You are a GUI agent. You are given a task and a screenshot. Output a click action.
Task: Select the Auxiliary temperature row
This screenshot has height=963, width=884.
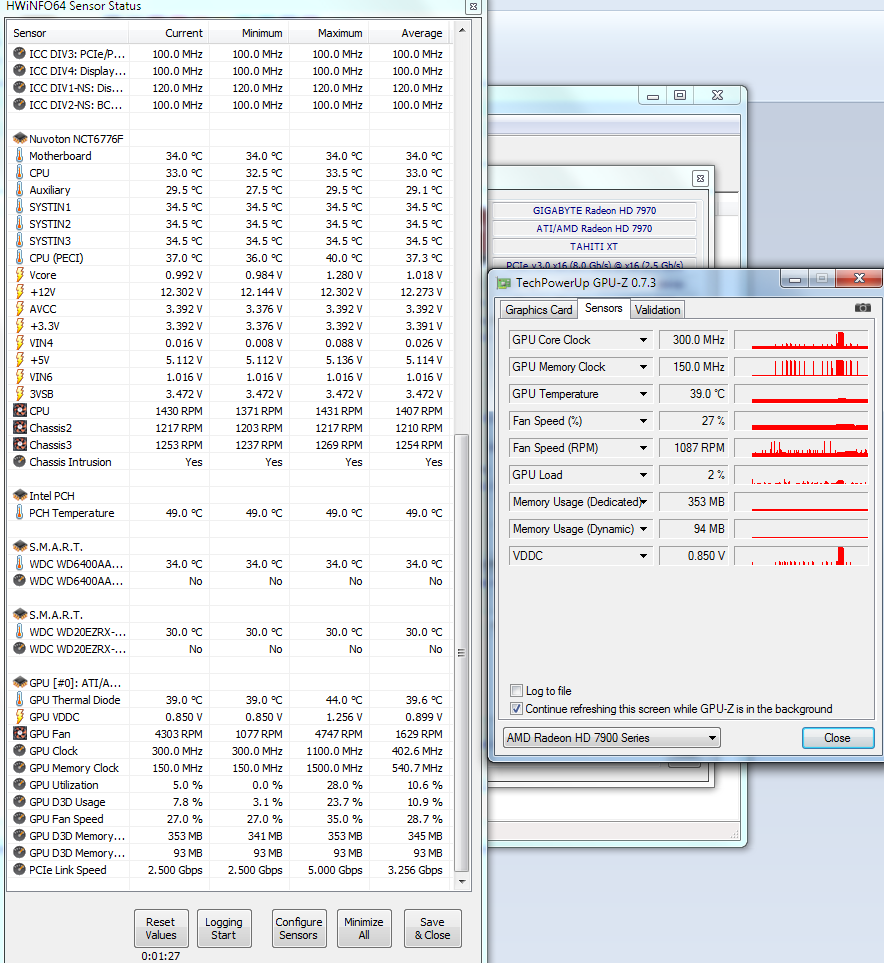pyautogui.click(x=230, y=190)
